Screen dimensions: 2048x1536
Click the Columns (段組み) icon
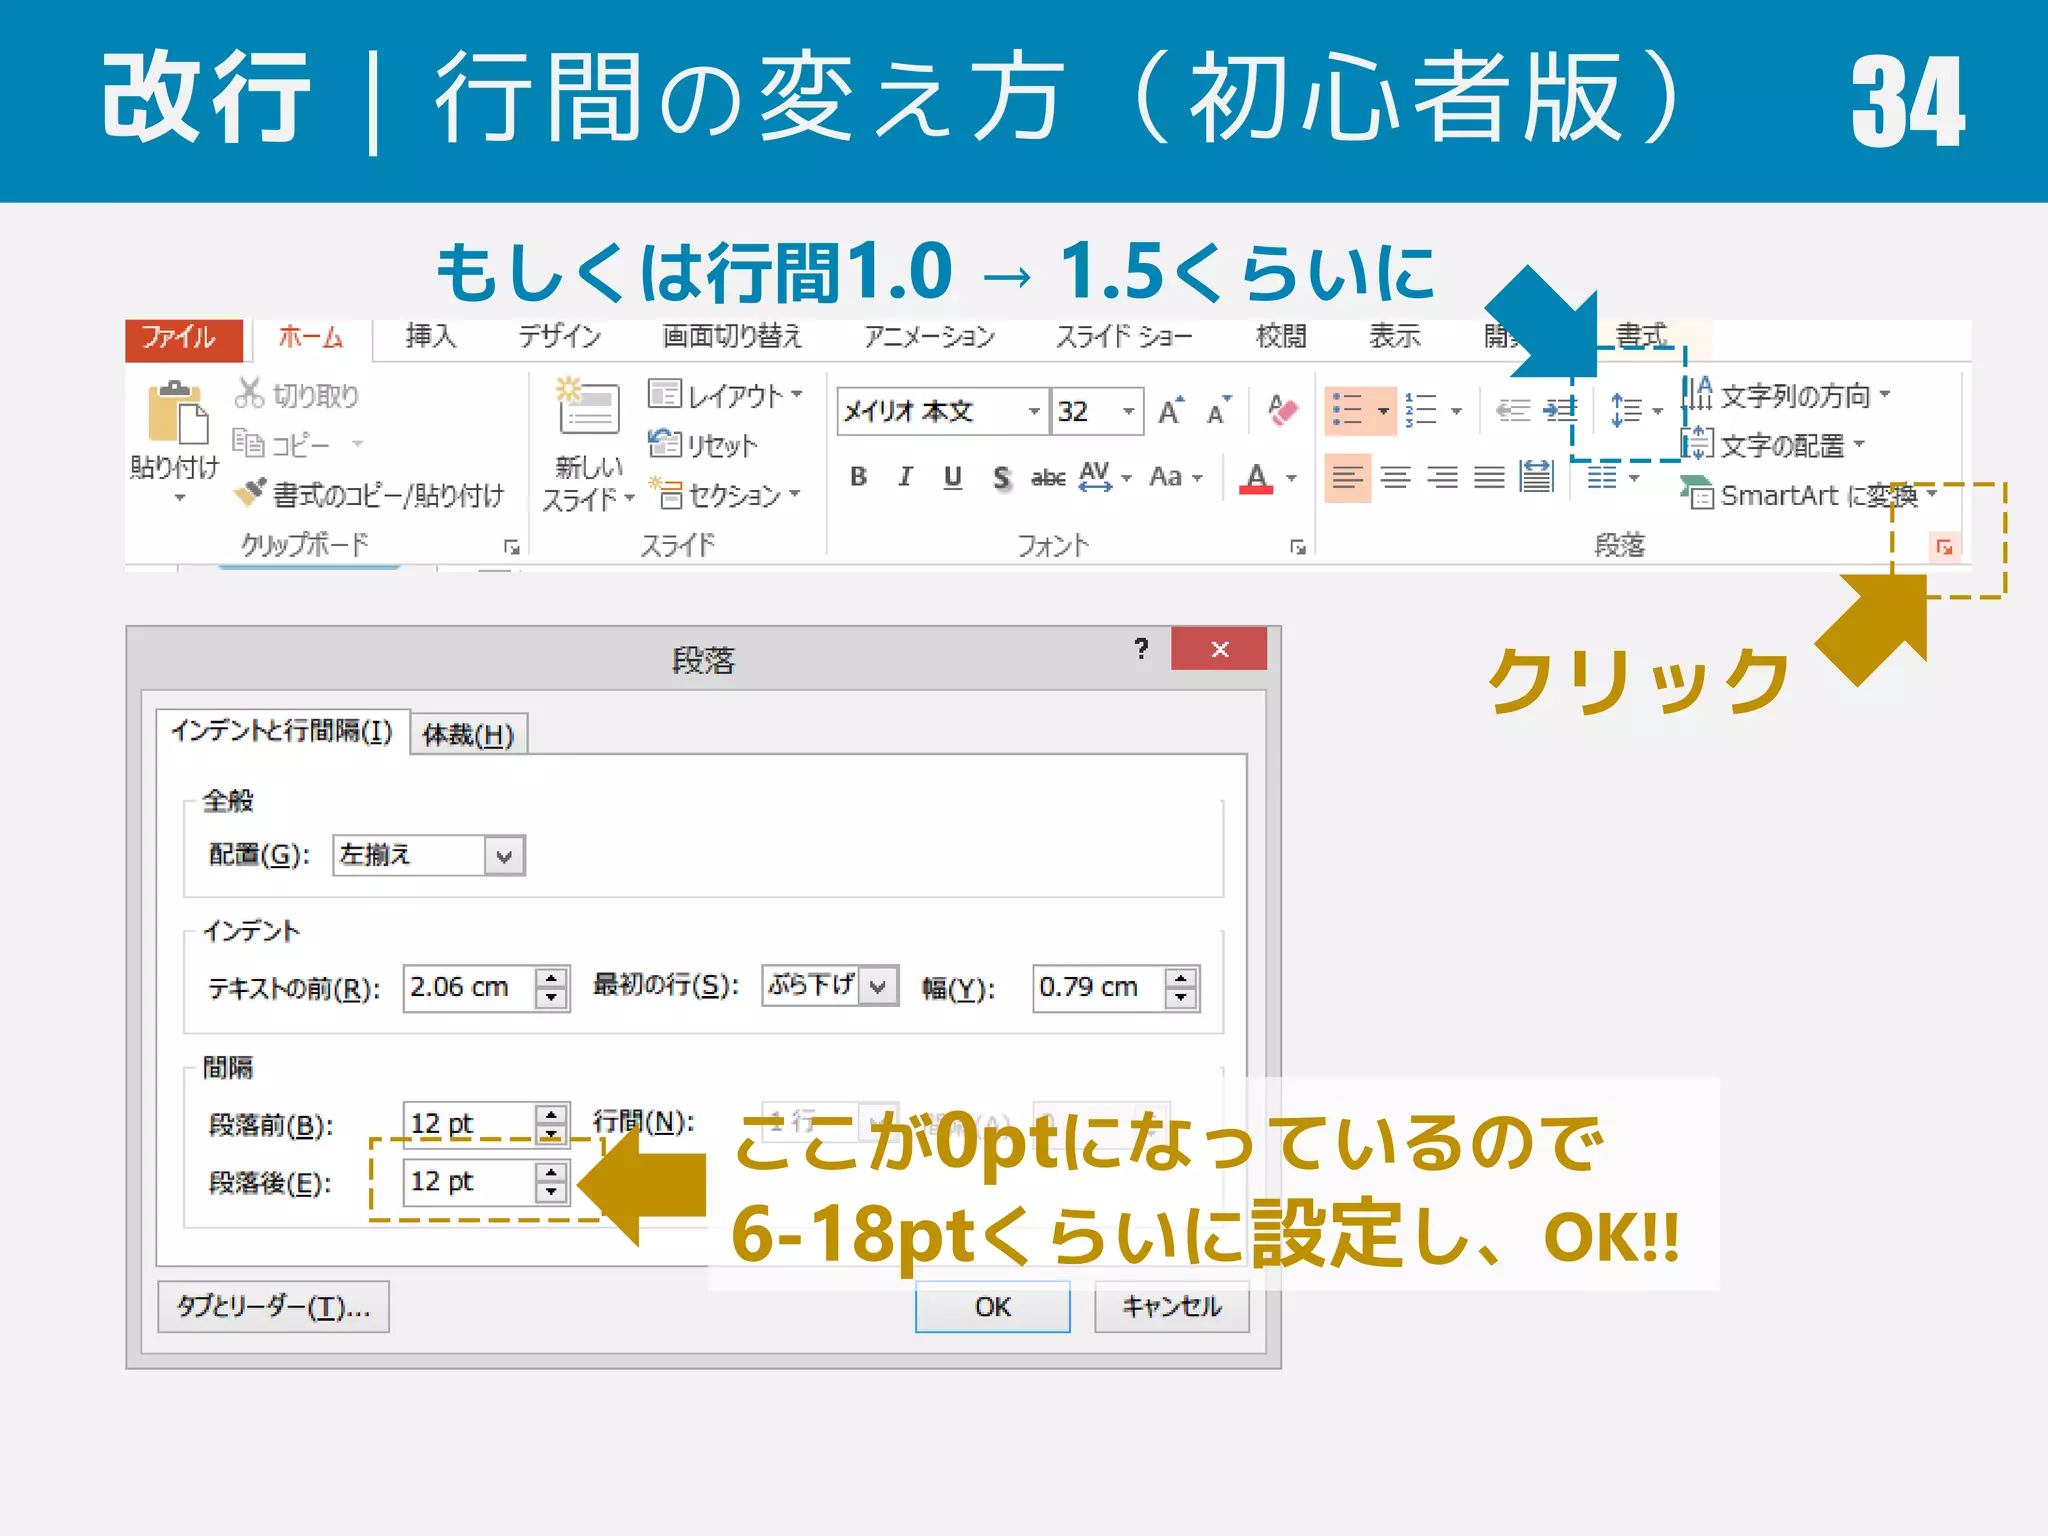click(x=1602, y=477)
